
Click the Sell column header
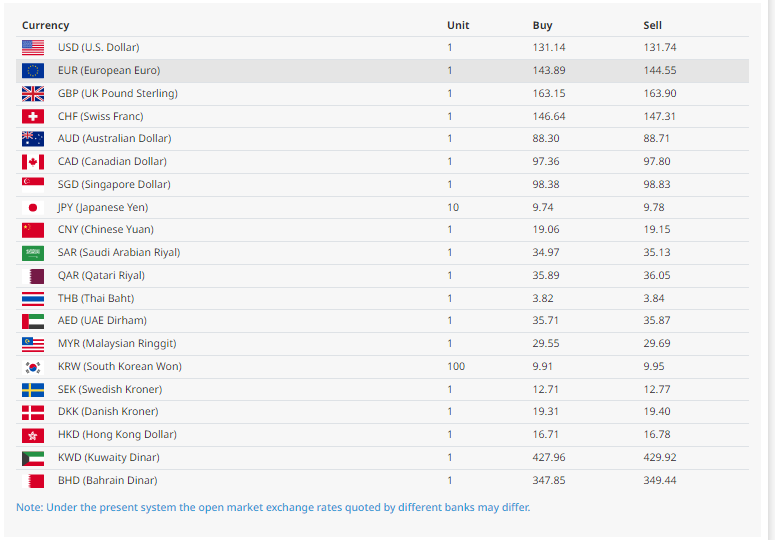click(x=653, y=25)
